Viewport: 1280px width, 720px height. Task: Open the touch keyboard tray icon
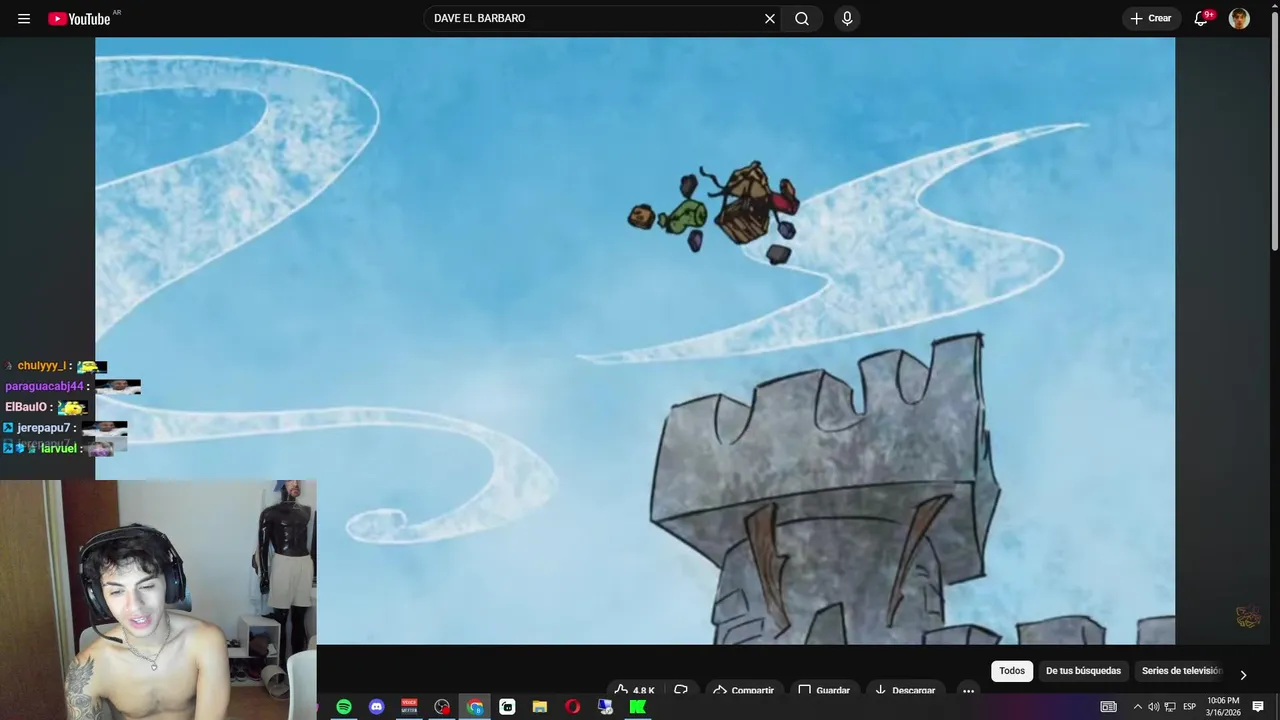(x=1108, y=707)
